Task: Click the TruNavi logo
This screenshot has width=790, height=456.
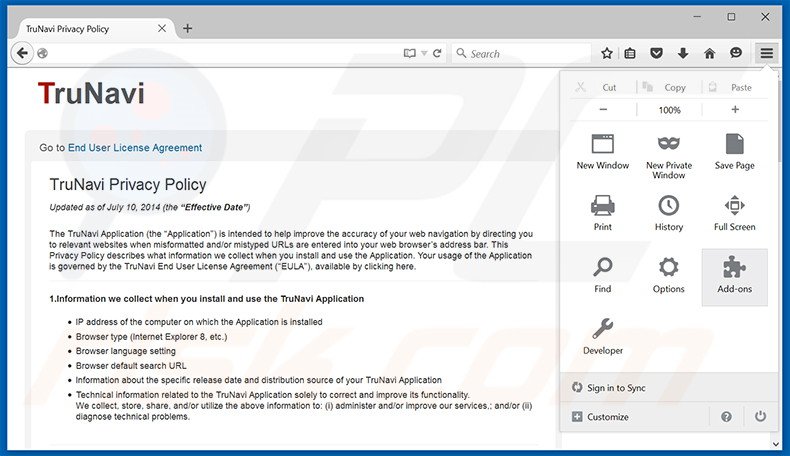Action: coord(91,93)
